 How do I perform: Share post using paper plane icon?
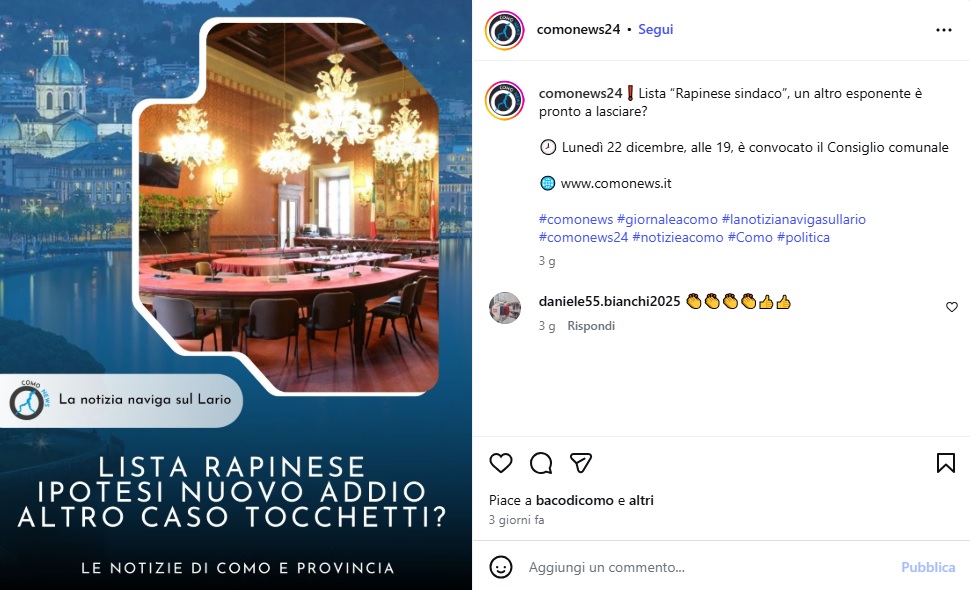[x=581, y=463]
